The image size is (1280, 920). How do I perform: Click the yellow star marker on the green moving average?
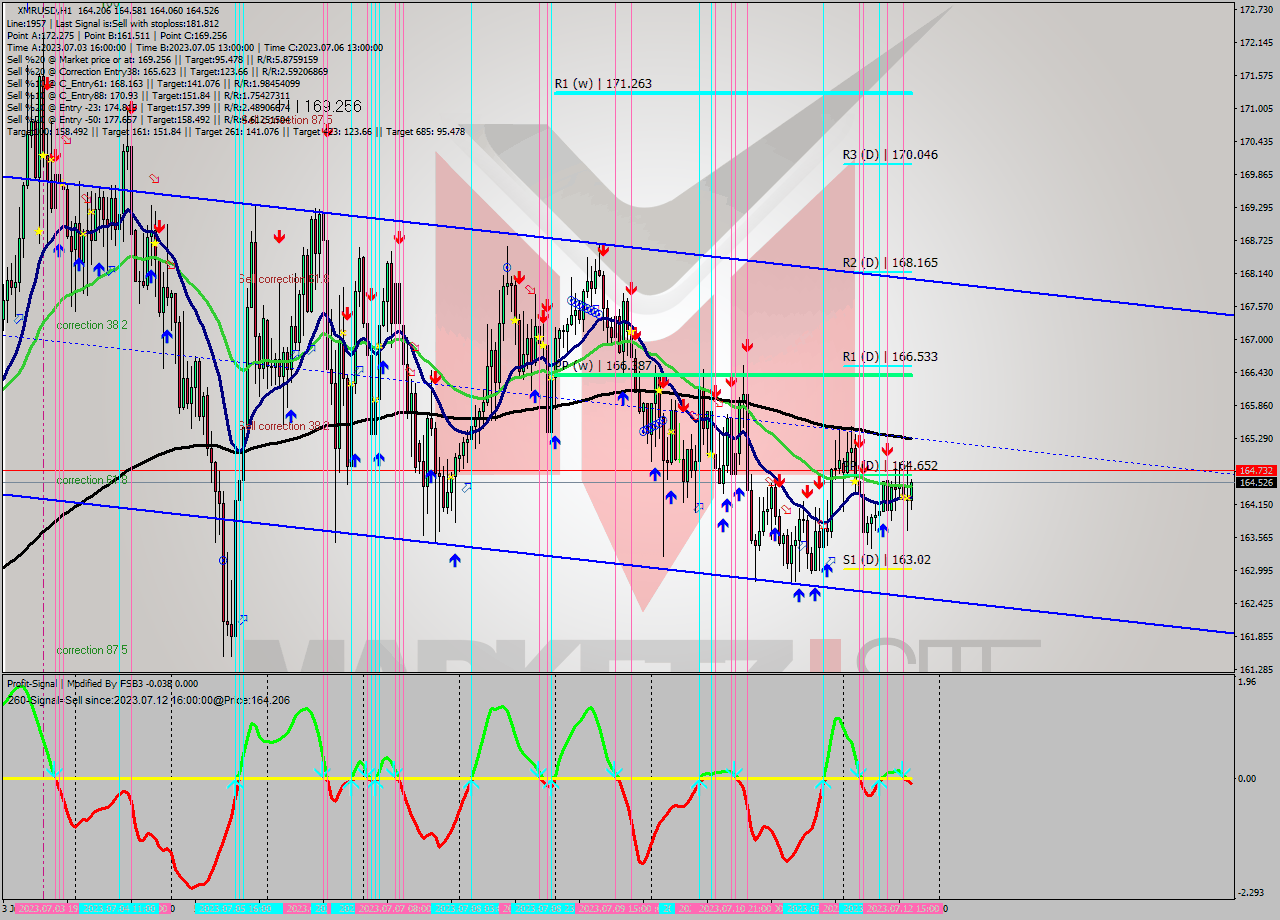[x=855, y=481]
